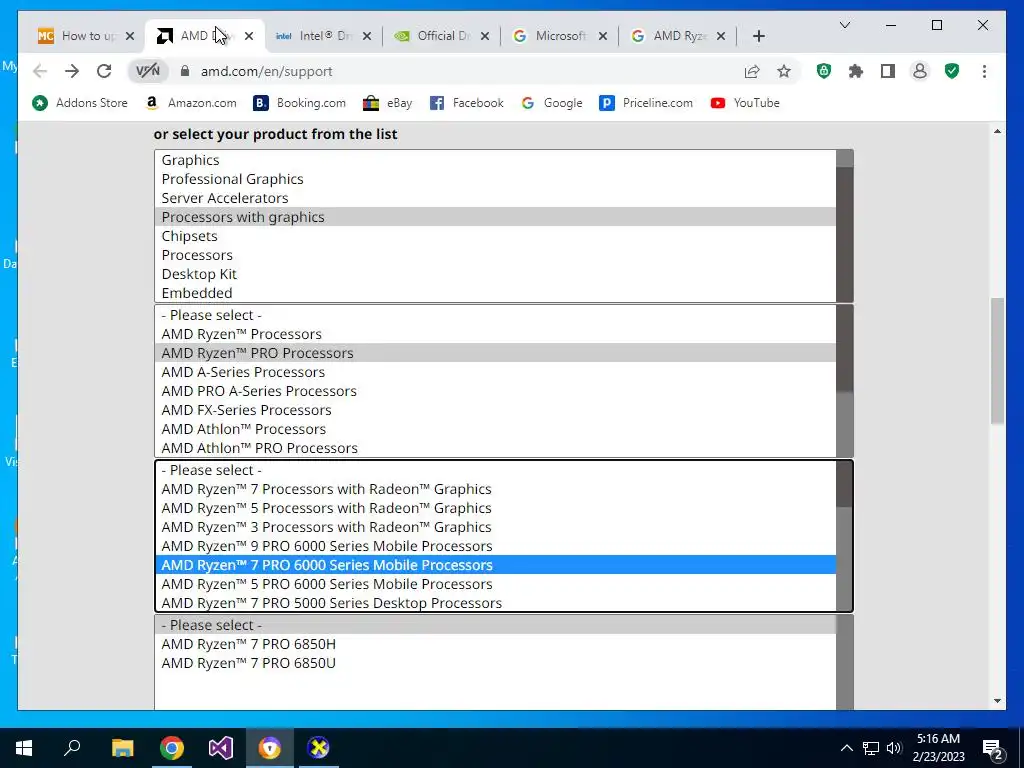This screenshot has height=768, width=1024.
Task: Open the Amazon.com bookmark
Action: click(x=191, y=103)
